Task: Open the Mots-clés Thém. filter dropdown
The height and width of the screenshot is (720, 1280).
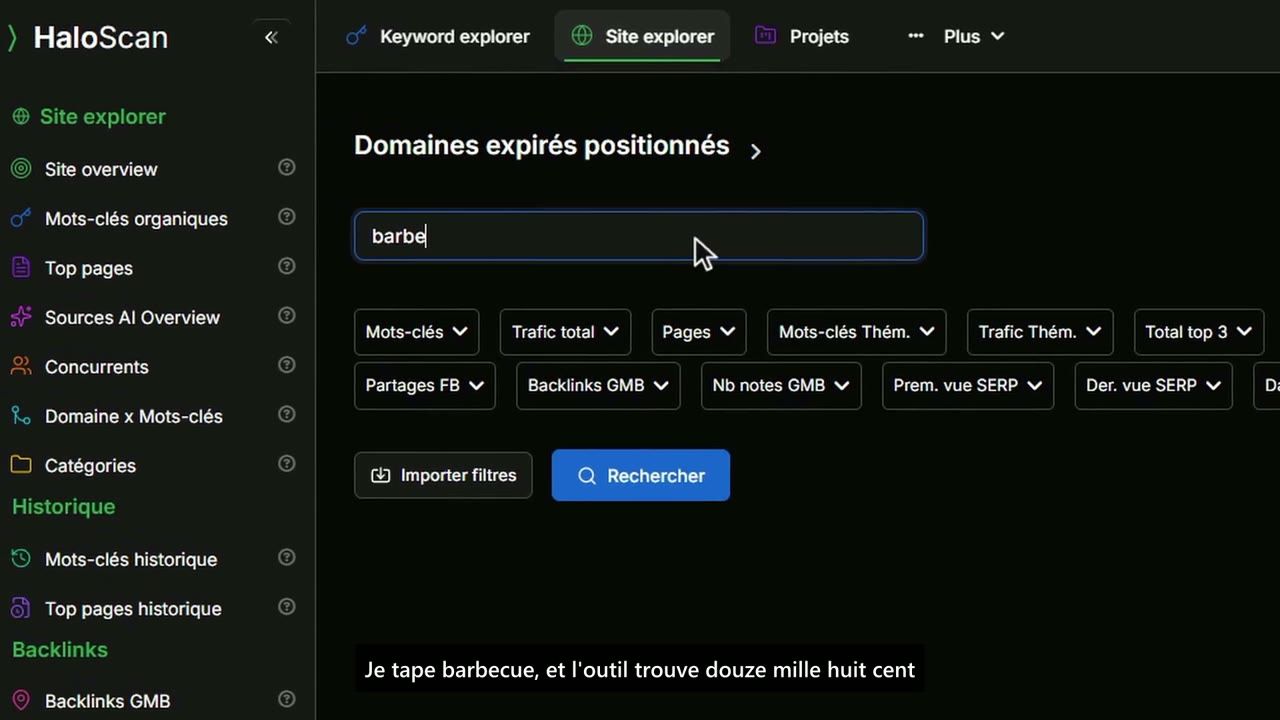Action: [x=856, y=332]
